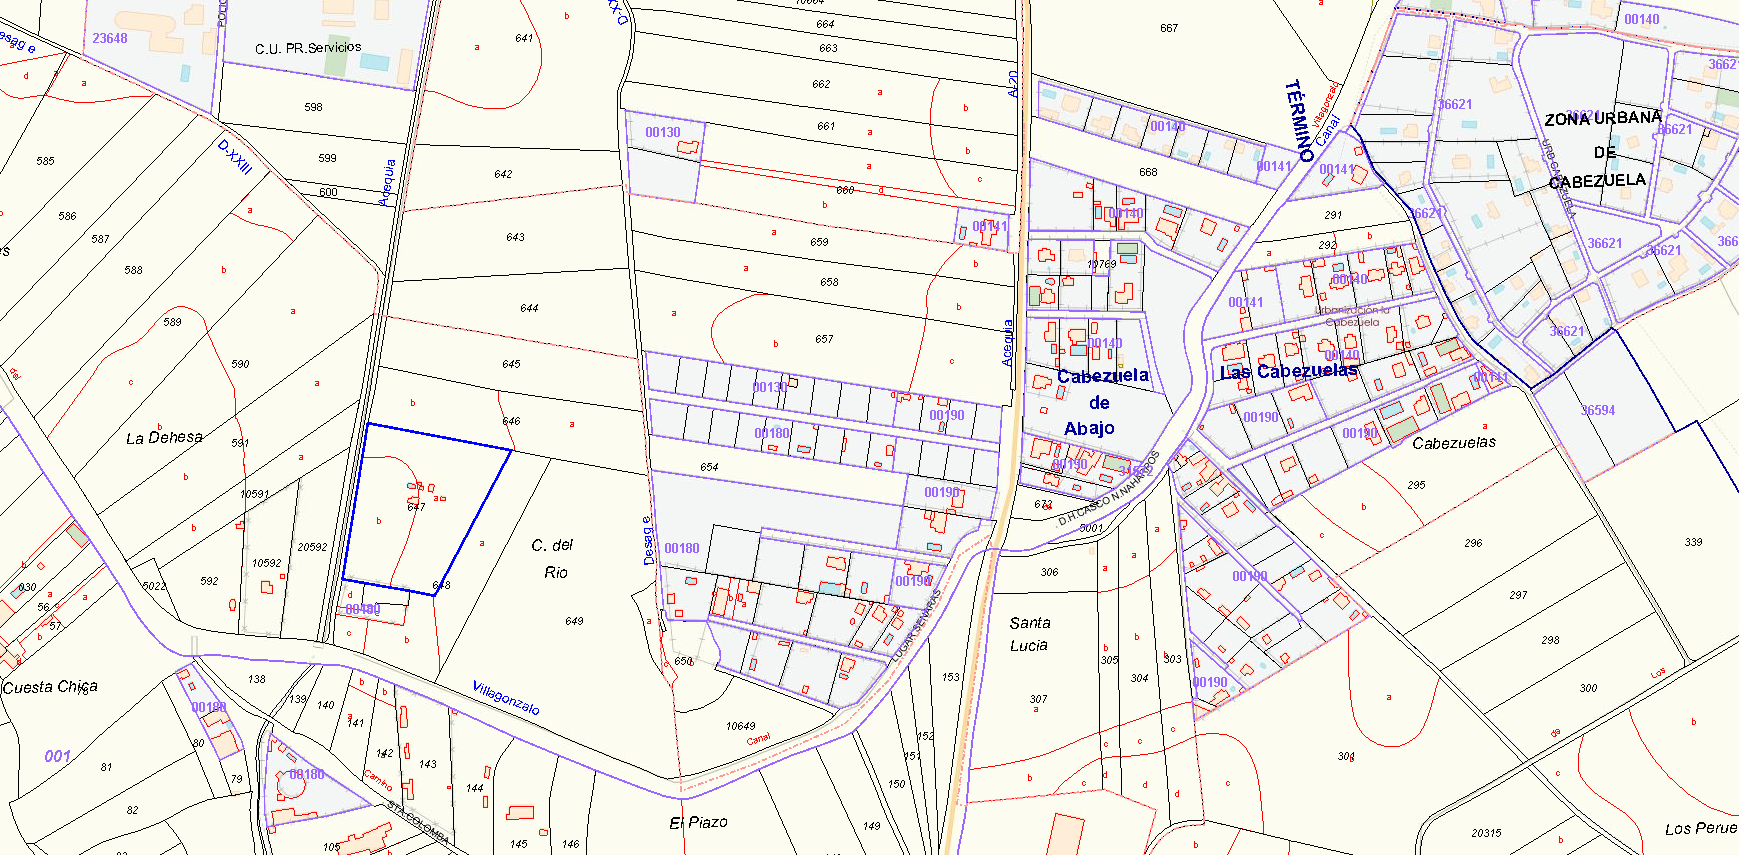Screen dimensions: 1739x855
Task: Click the El Piazo label
Action: click(698, 822)
